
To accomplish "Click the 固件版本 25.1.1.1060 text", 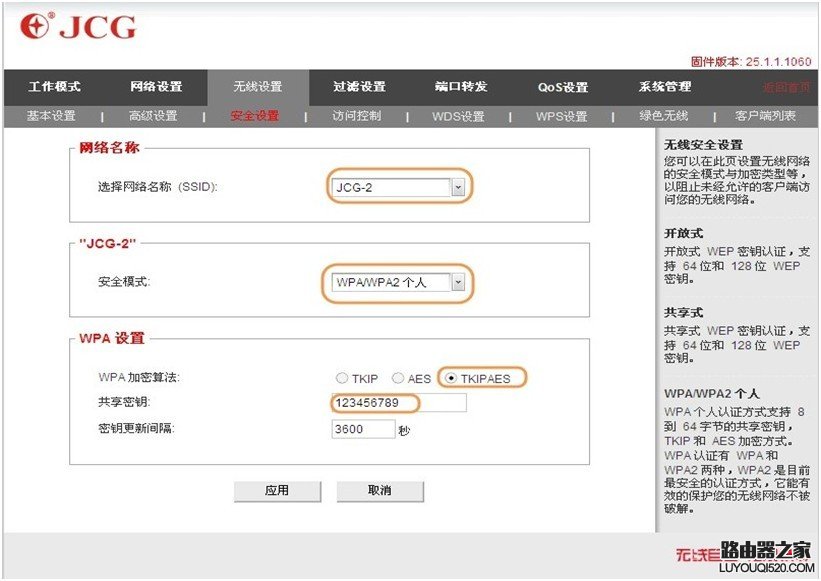I will point(751,61).
